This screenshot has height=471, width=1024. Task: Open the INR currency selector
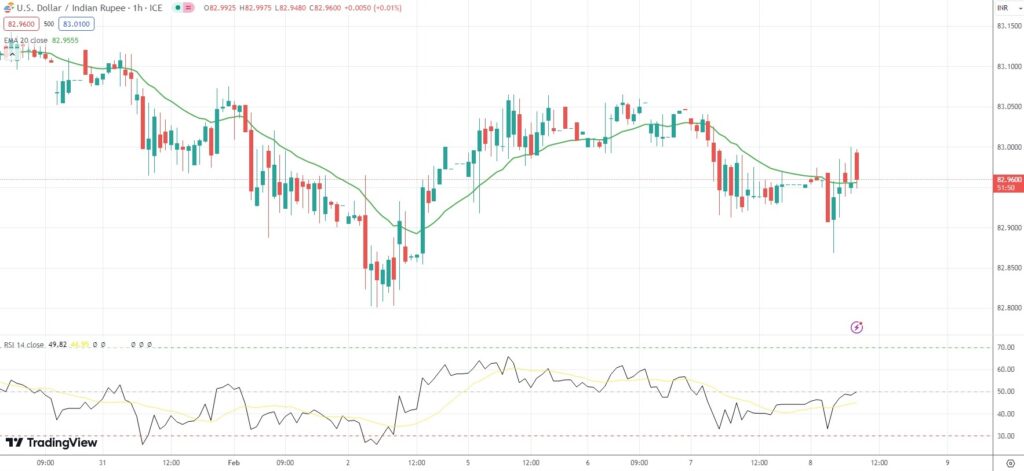[1003, 8]
